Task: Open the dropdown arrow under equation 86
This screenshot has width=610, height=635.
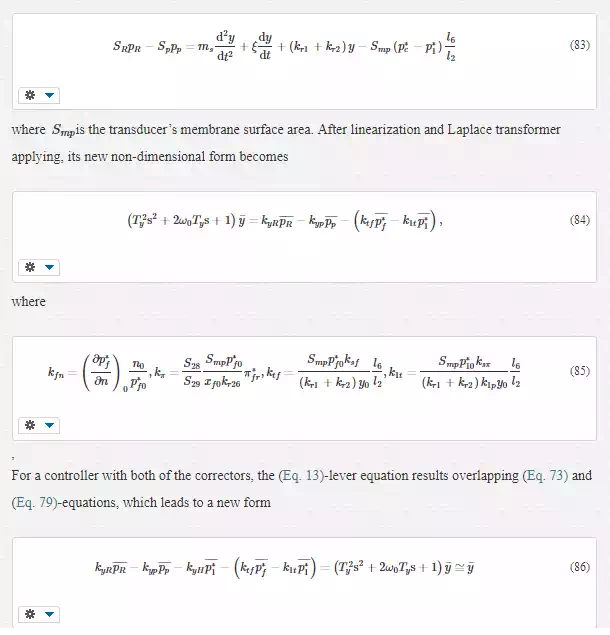Action: click(x=49, y=615)
